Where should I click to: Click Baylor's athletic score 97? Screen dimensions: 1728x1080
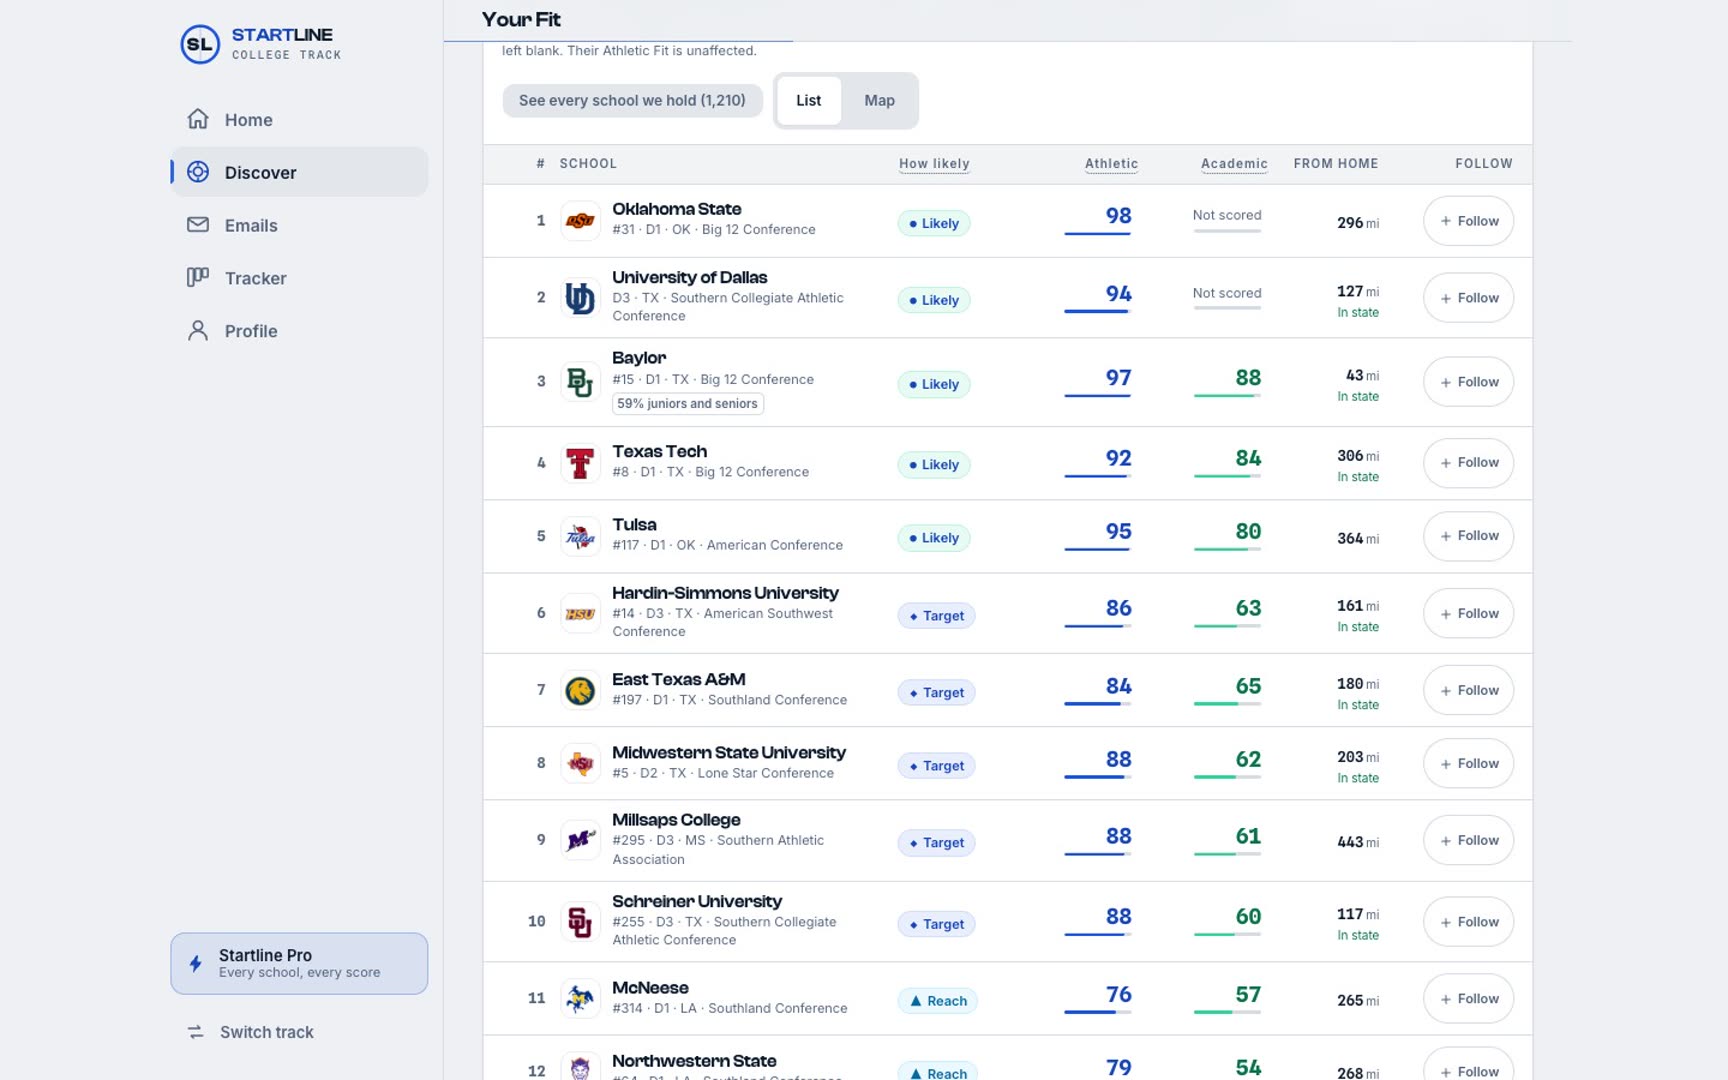pyautogui.click(x=1118, y=378)
